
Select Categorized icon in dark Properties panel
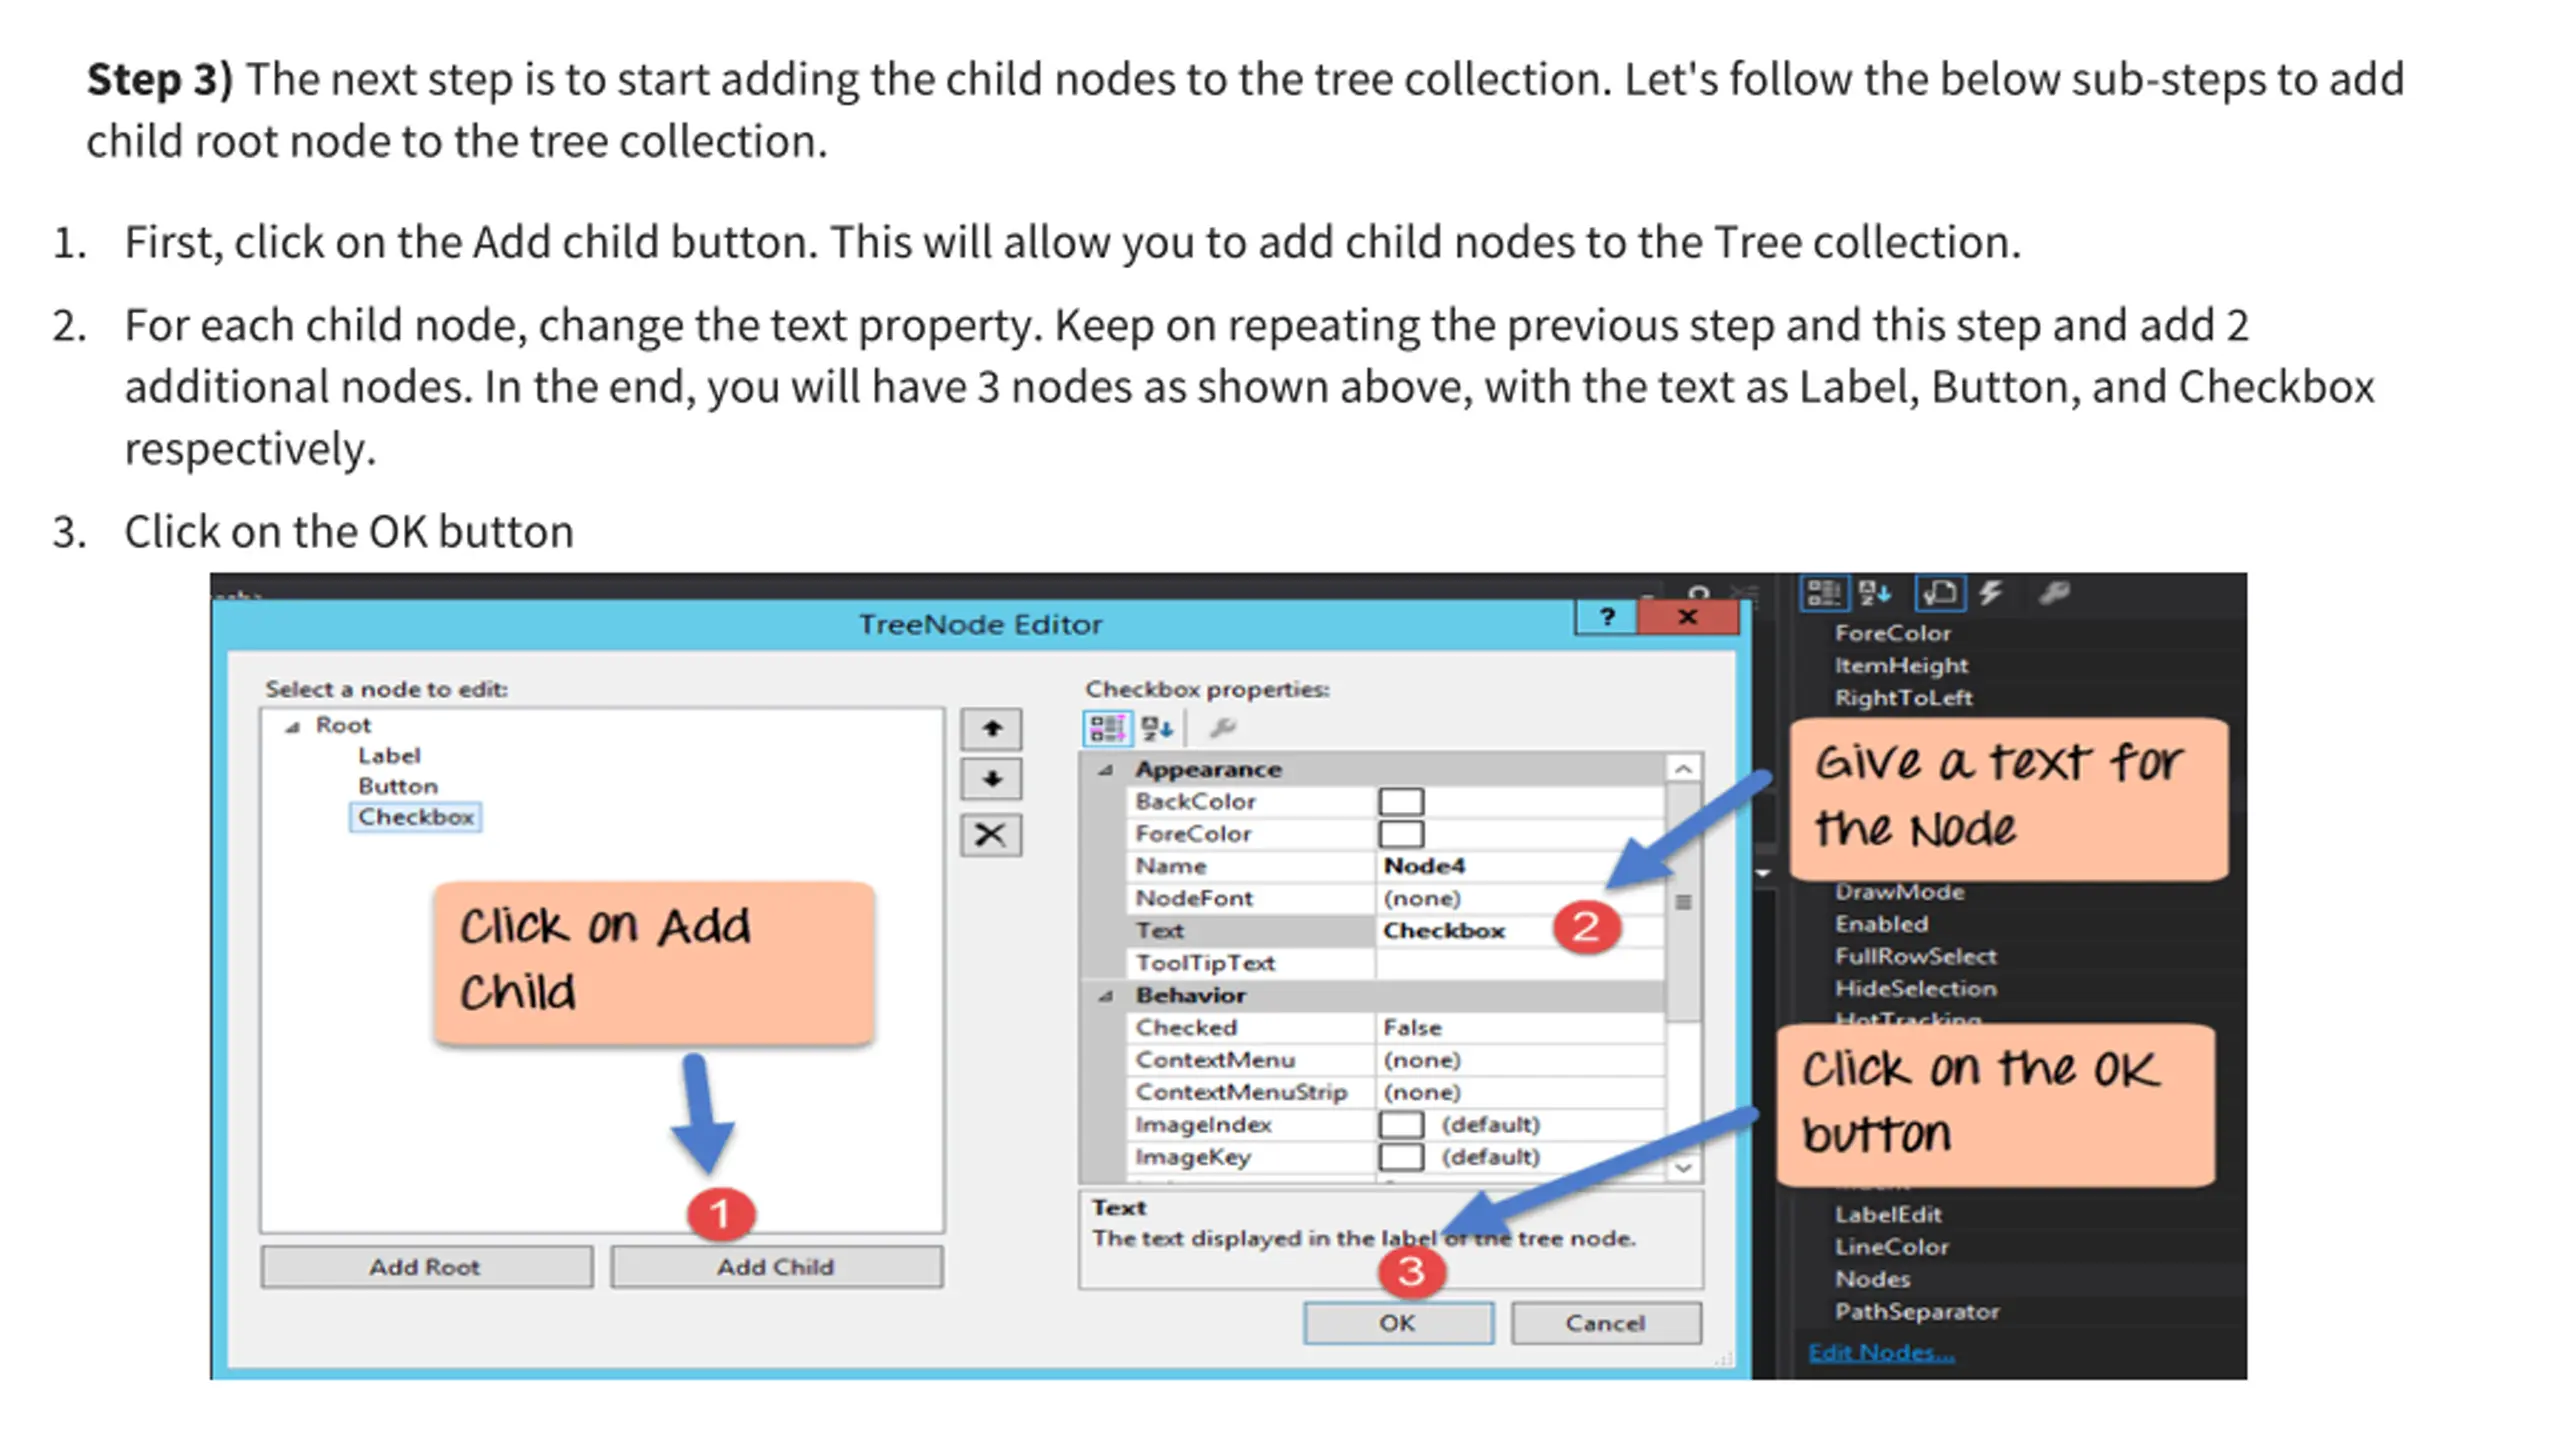pyautogui.click(x=1824, y=593)
